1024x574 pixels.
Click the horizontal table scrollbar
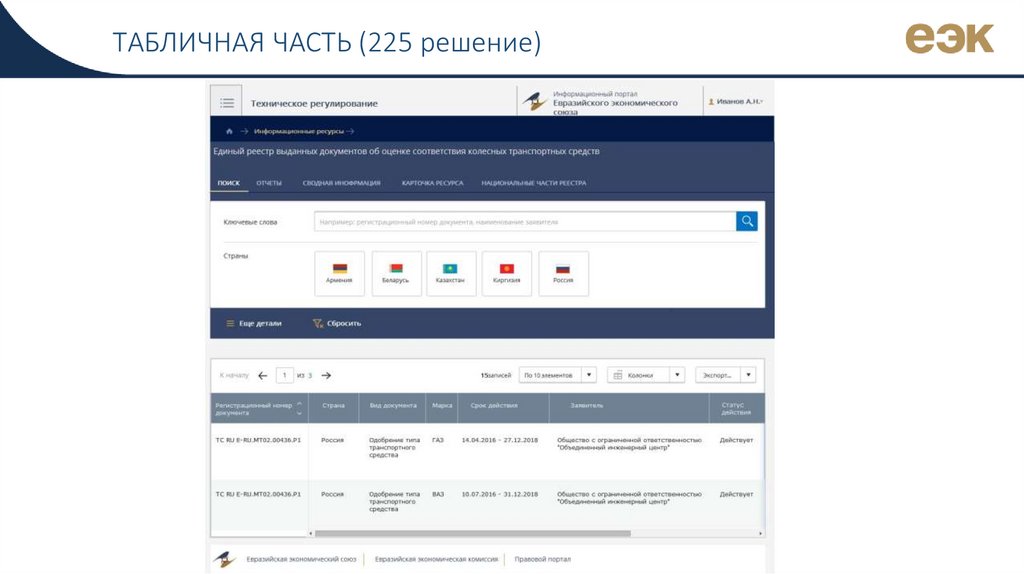point(470,533)
